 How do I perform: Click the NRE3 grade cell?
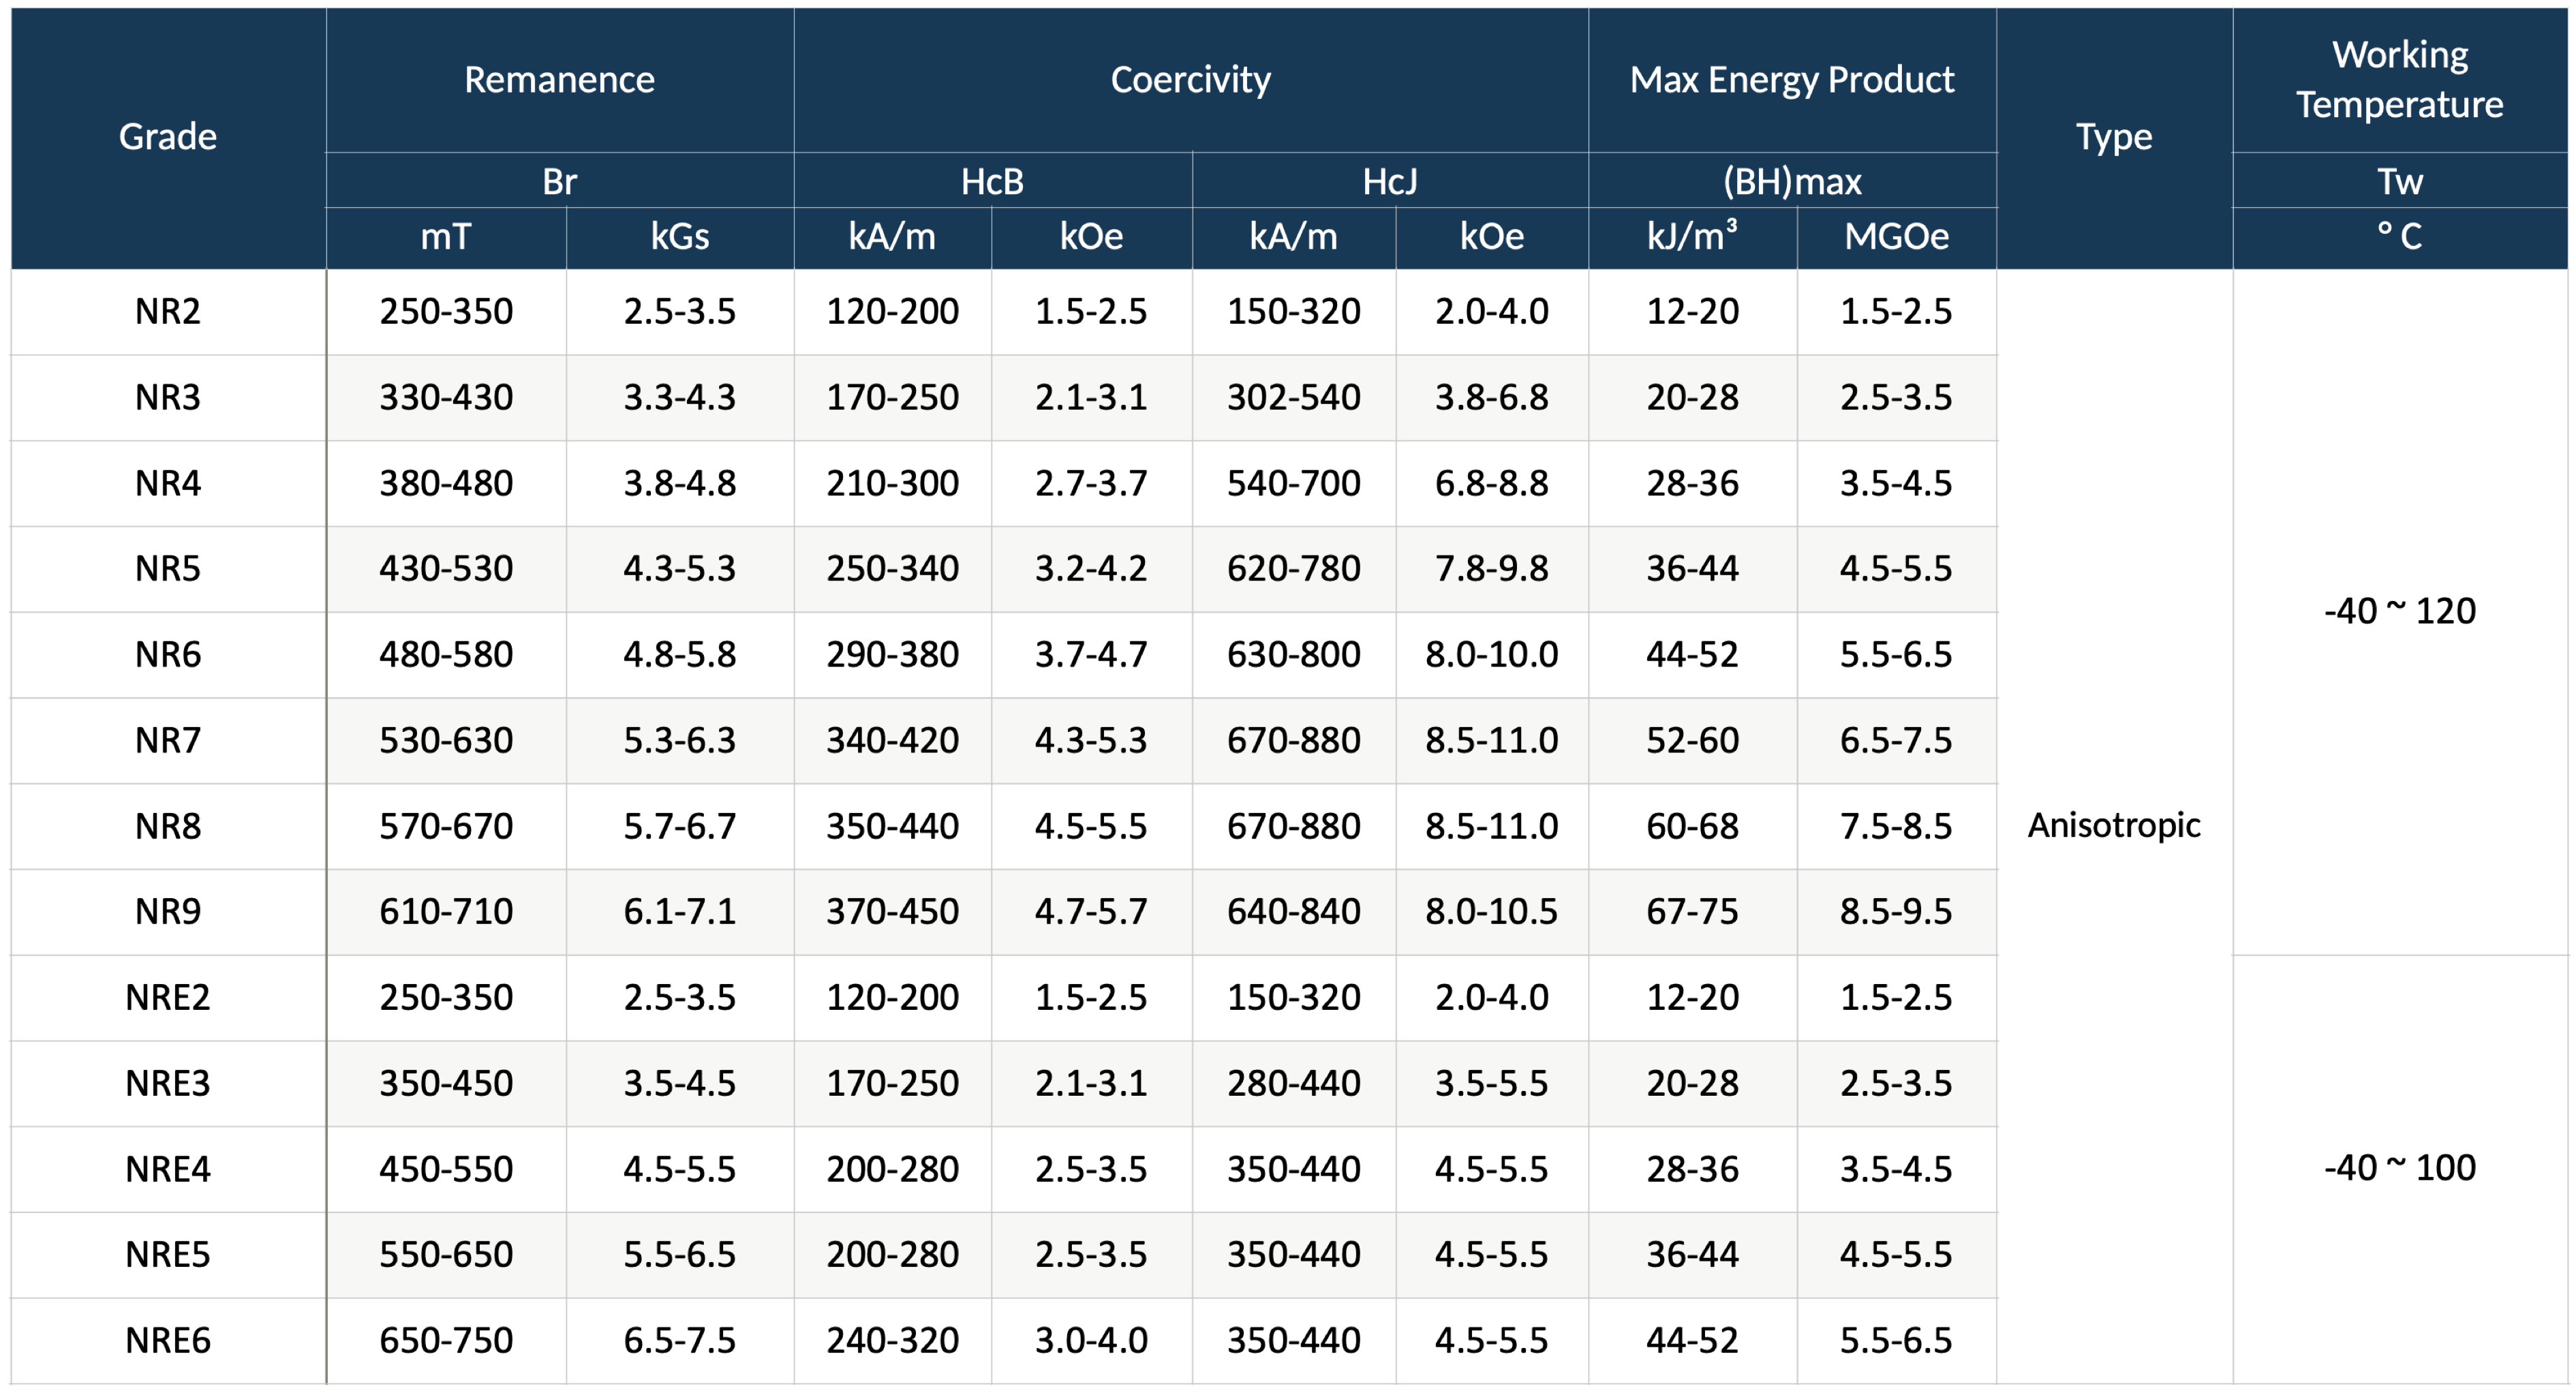click(x=168, y=1084)
